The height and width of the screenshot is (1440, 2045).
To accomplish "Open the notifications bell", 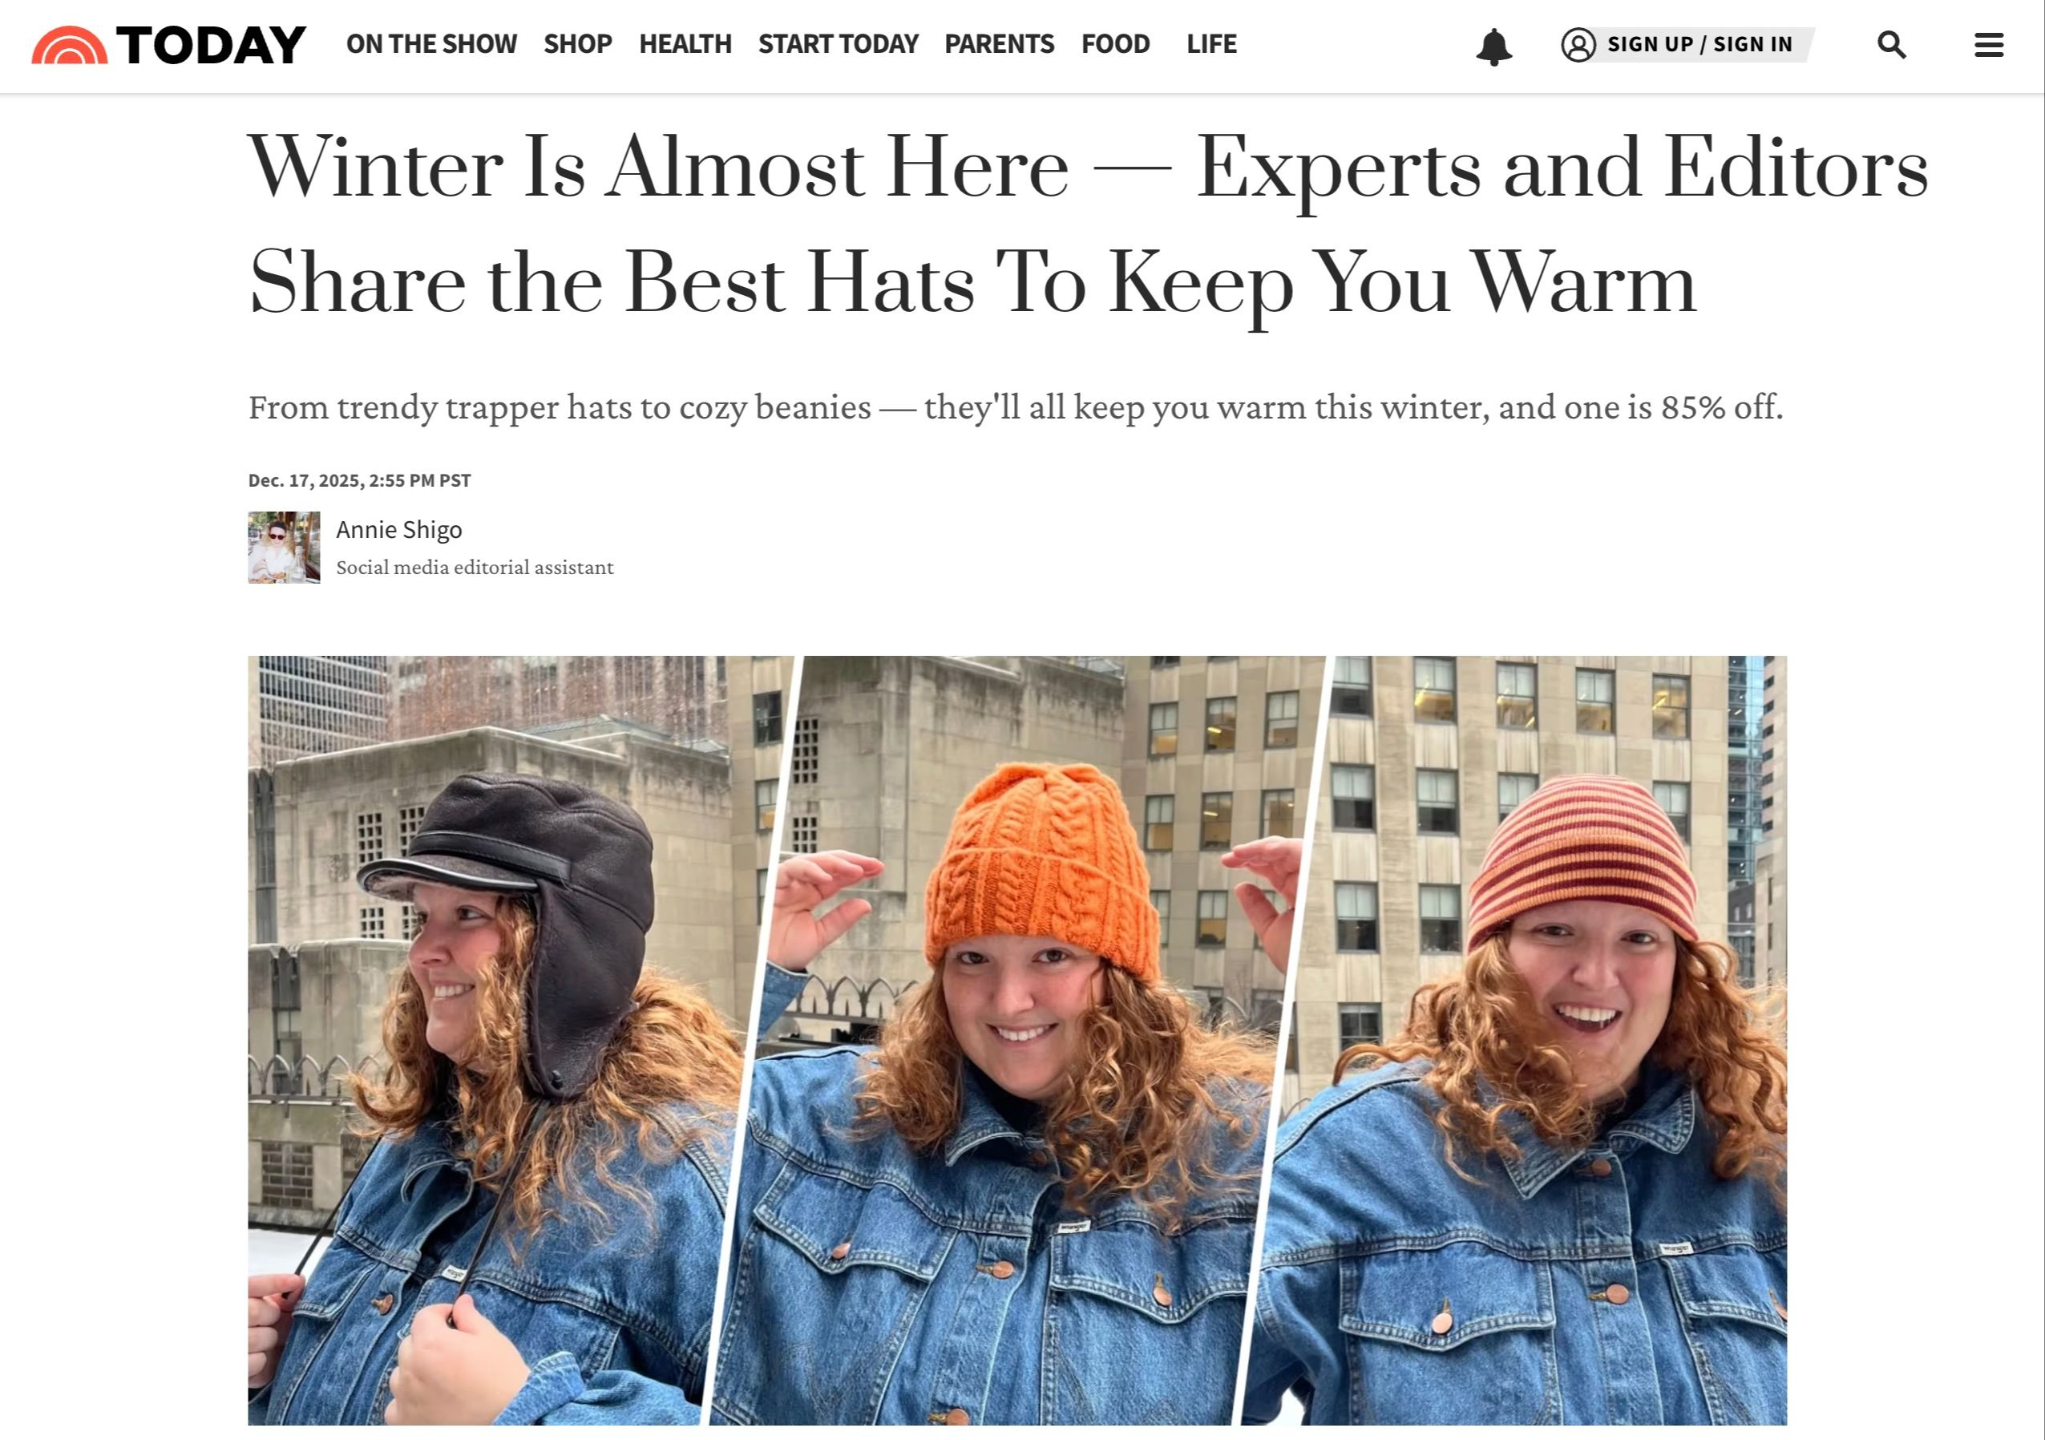I will [x=1494, y=46].
